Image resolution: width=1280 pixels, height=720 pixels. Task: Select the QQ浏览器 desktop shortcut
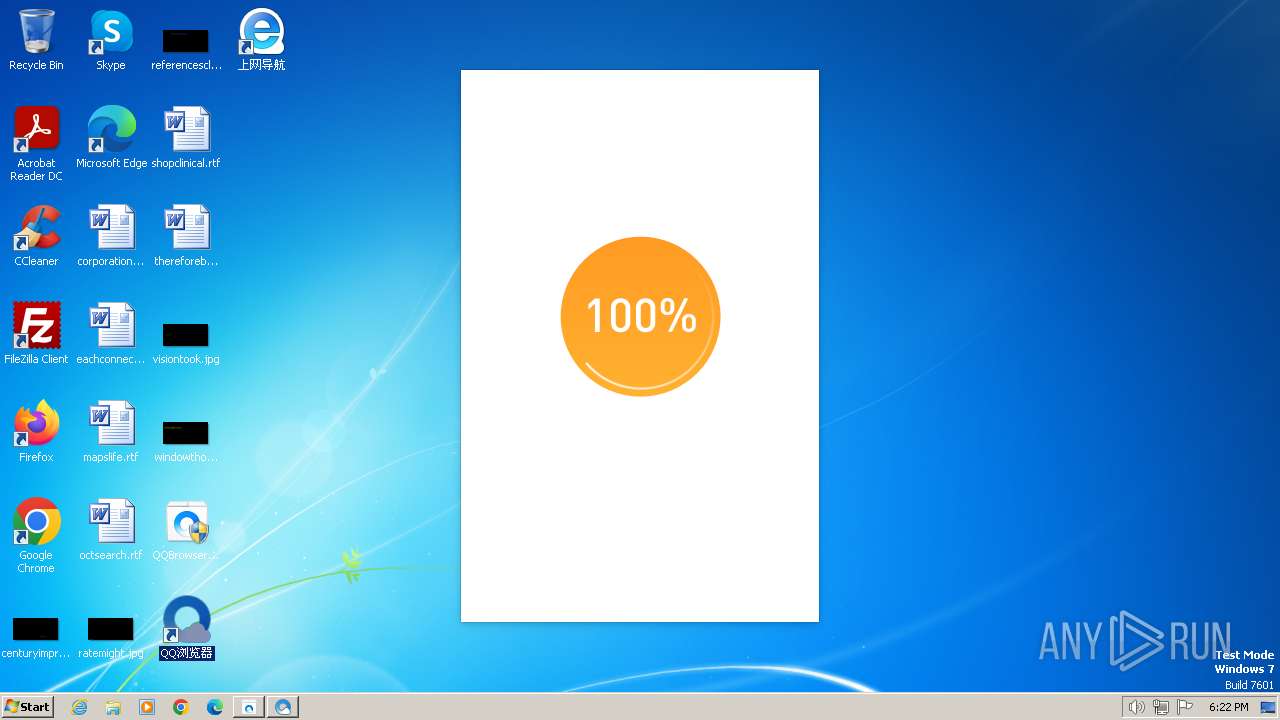[x=187, y=628]
